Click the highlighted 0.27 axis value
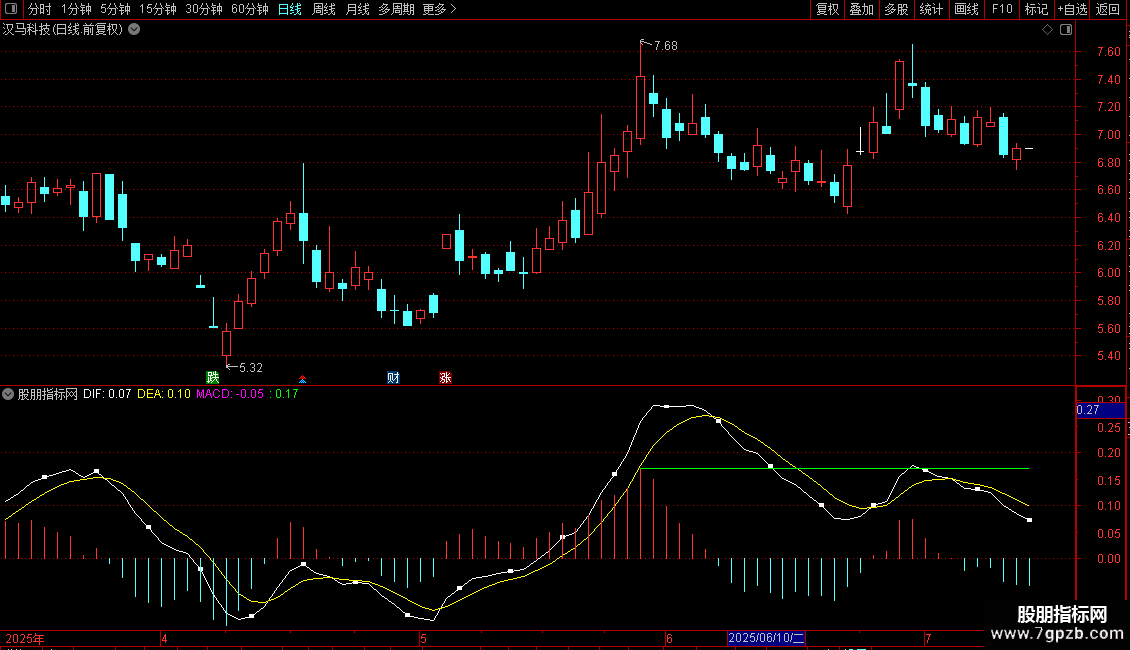 click(1100, 410)
